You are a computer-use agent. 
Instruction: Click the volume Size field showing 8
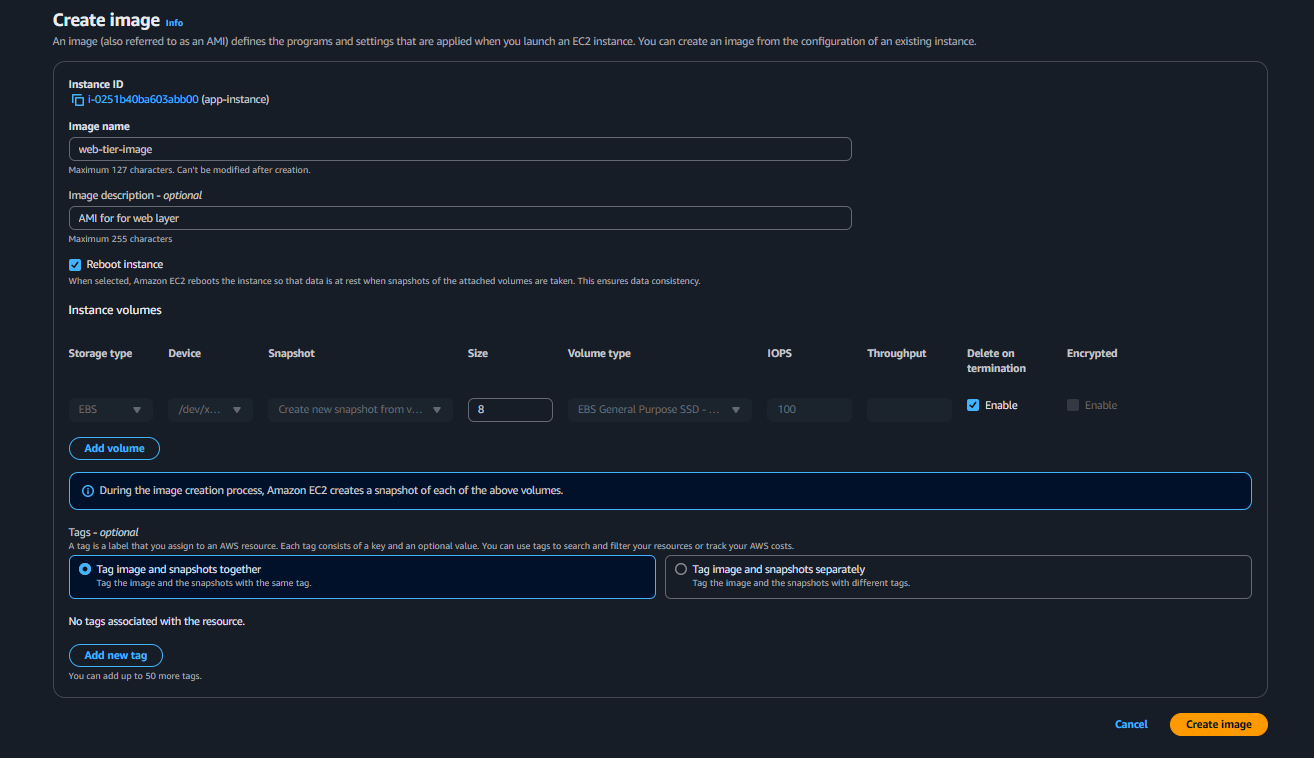pyautogui.click(x=510, y=410)
